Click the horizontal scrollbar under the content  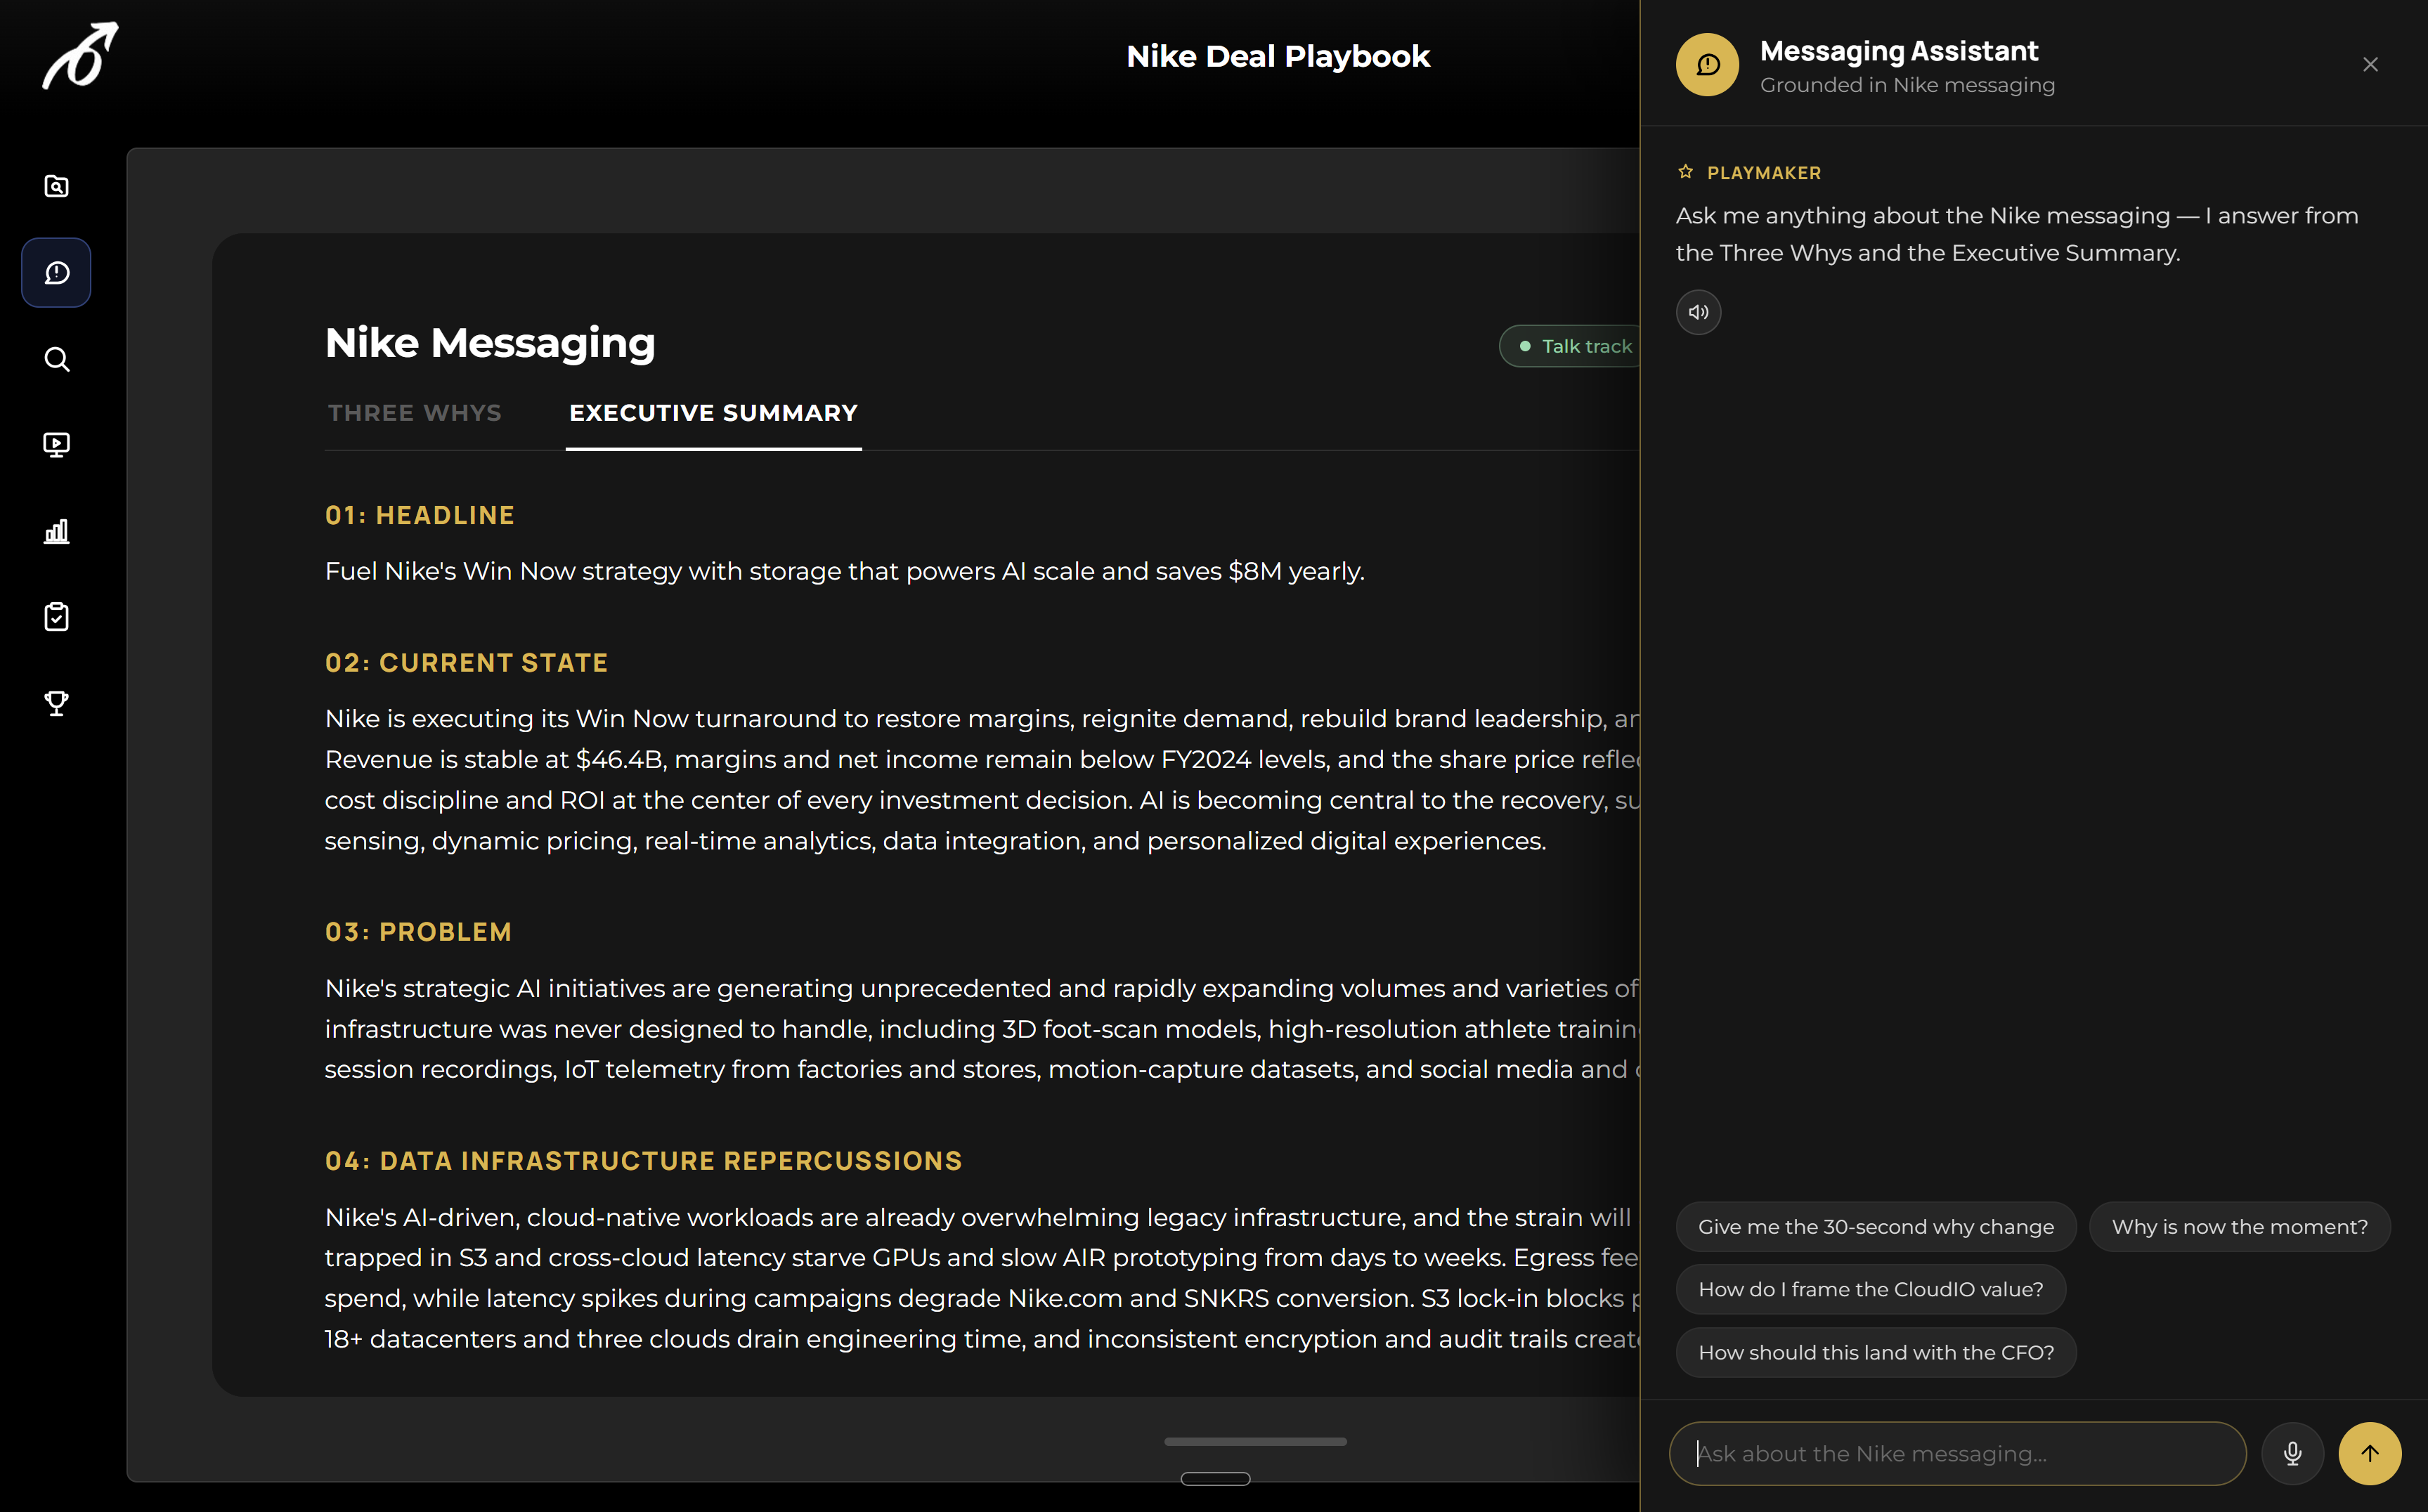1255,1441
